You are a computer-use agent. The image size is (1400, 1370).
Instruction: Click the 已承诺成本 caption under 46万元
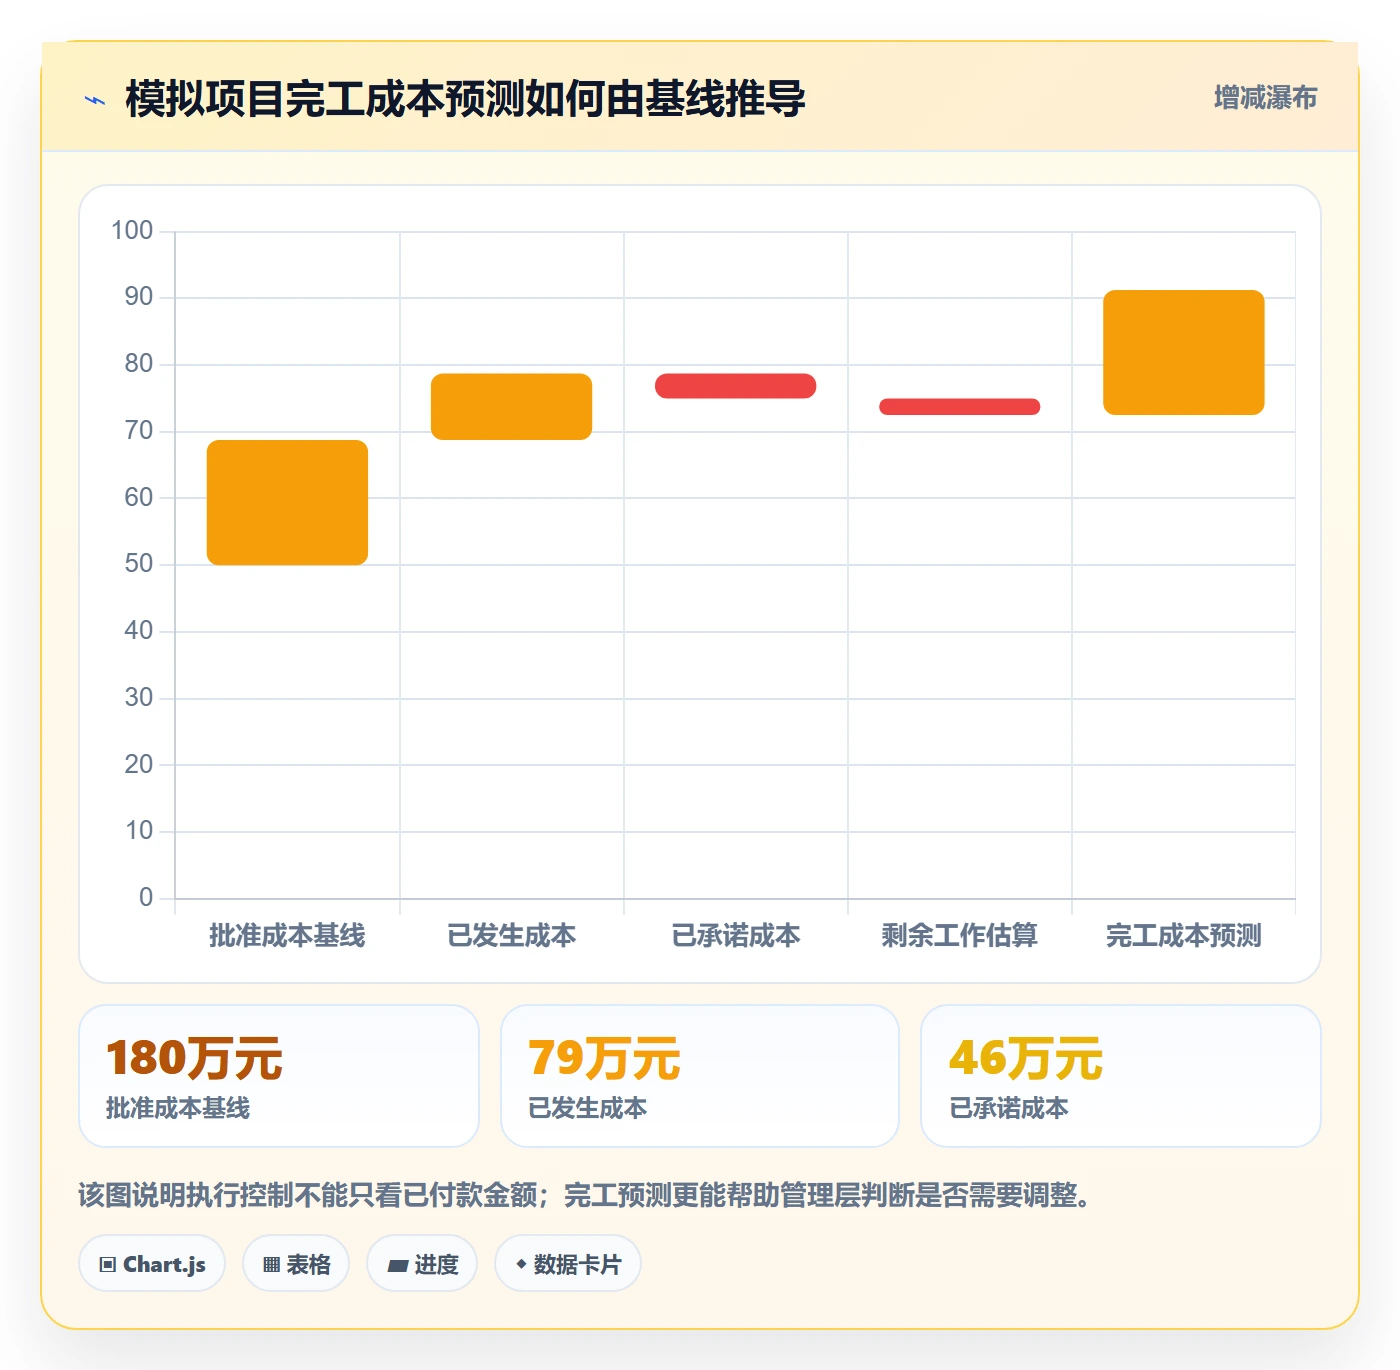[x=1009, y=1108]
